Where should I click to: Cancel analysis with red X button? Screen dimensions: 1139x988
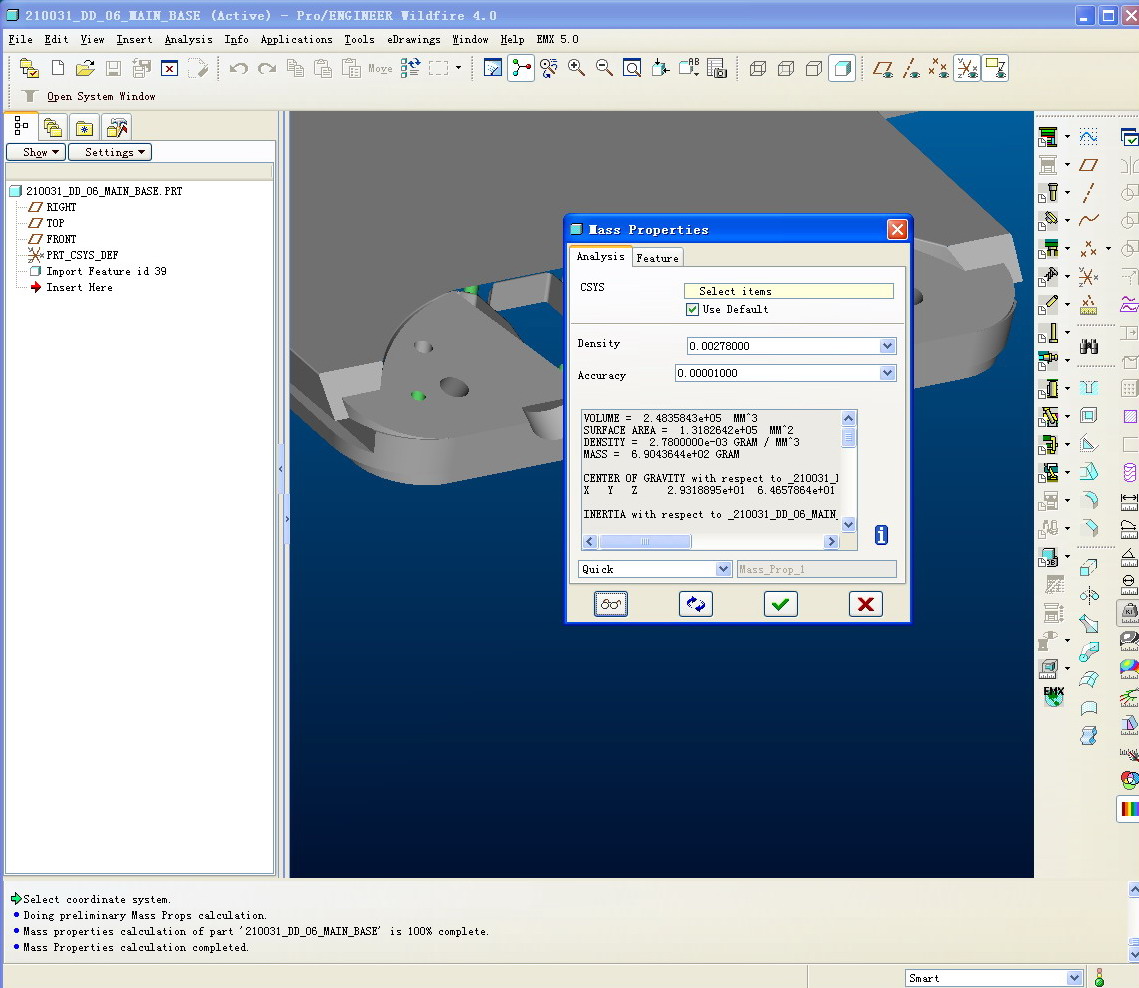coord(866,604)
